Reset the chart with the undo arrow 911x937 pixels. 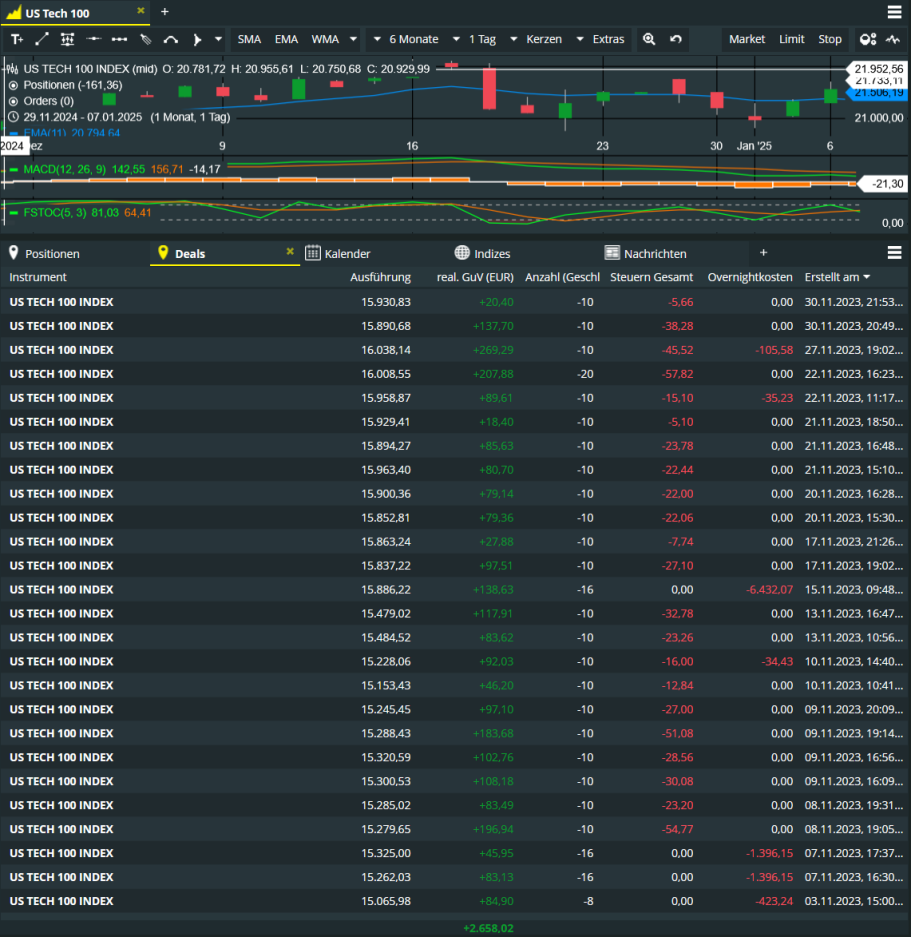click(x=675, y=39)
